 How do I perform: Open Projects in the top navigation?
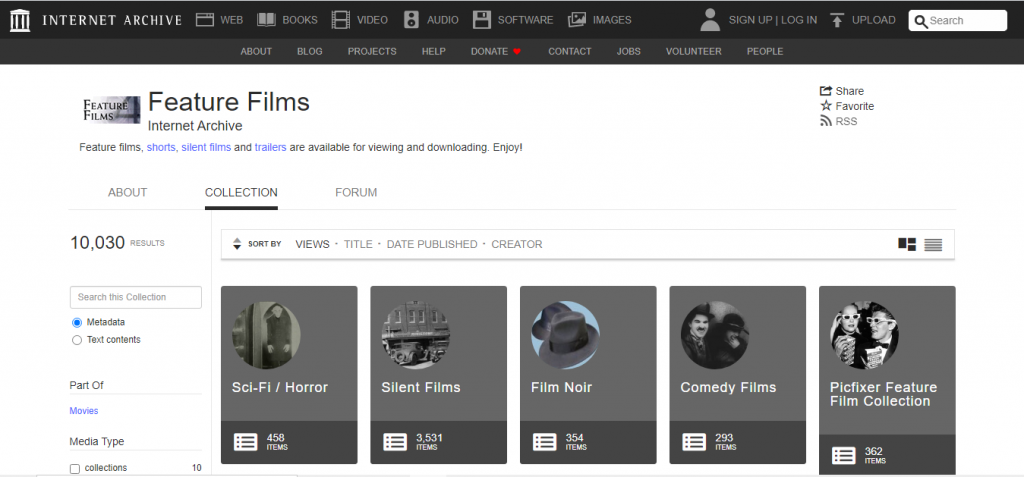coord(372,52)
